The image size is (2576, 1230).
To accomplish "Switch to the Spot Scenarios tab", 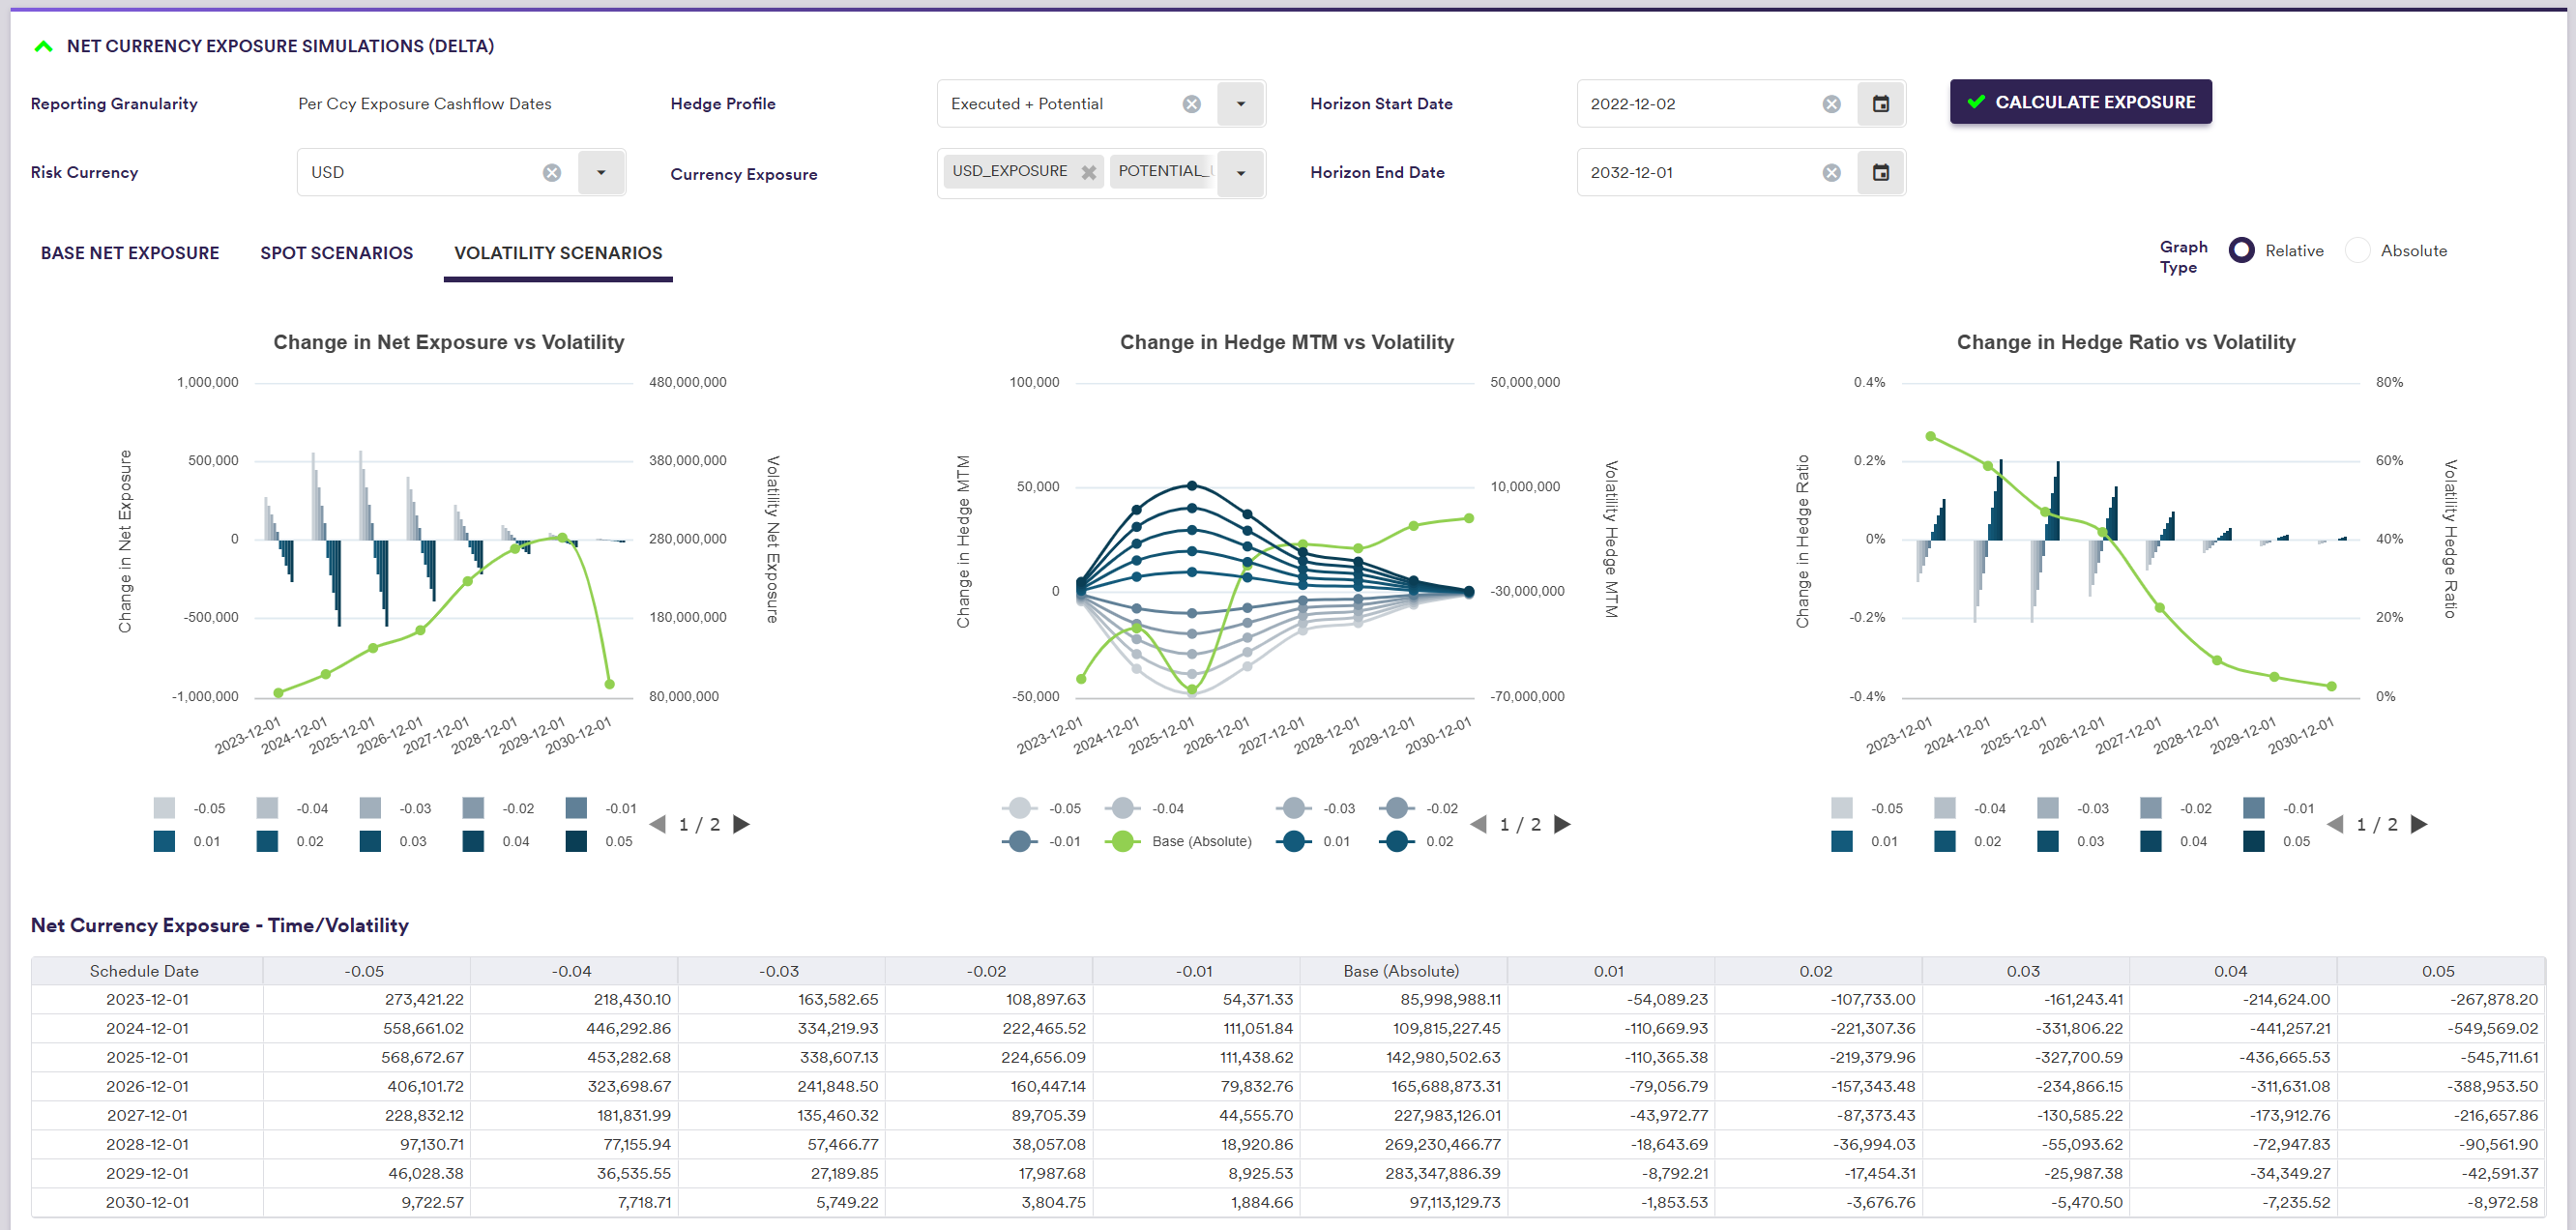I will pyautogui.click(x=336, y=253).
